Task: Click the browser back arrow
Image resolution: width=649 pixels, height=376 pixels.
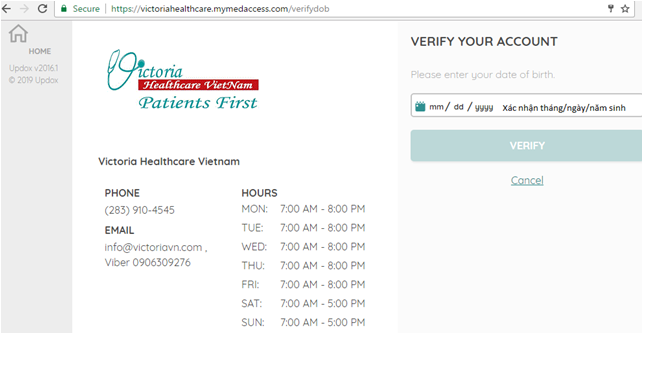Action: [6, 8]
